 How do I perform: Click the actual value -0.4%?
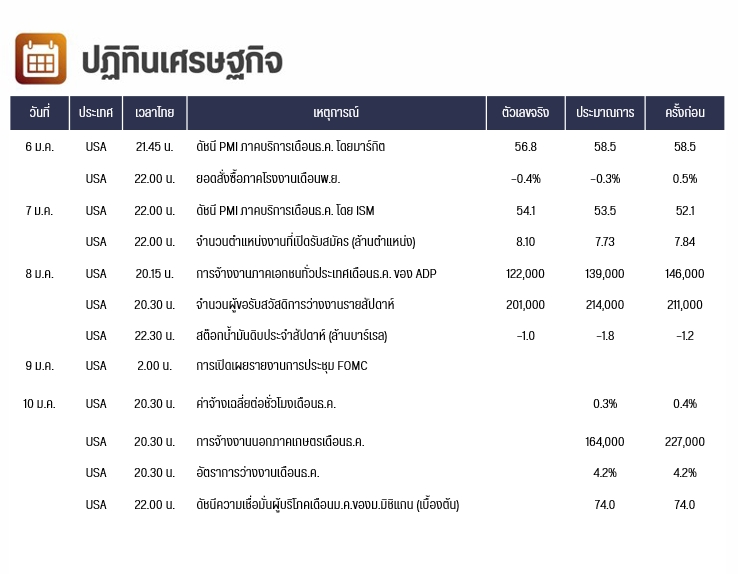coord(525,179)
